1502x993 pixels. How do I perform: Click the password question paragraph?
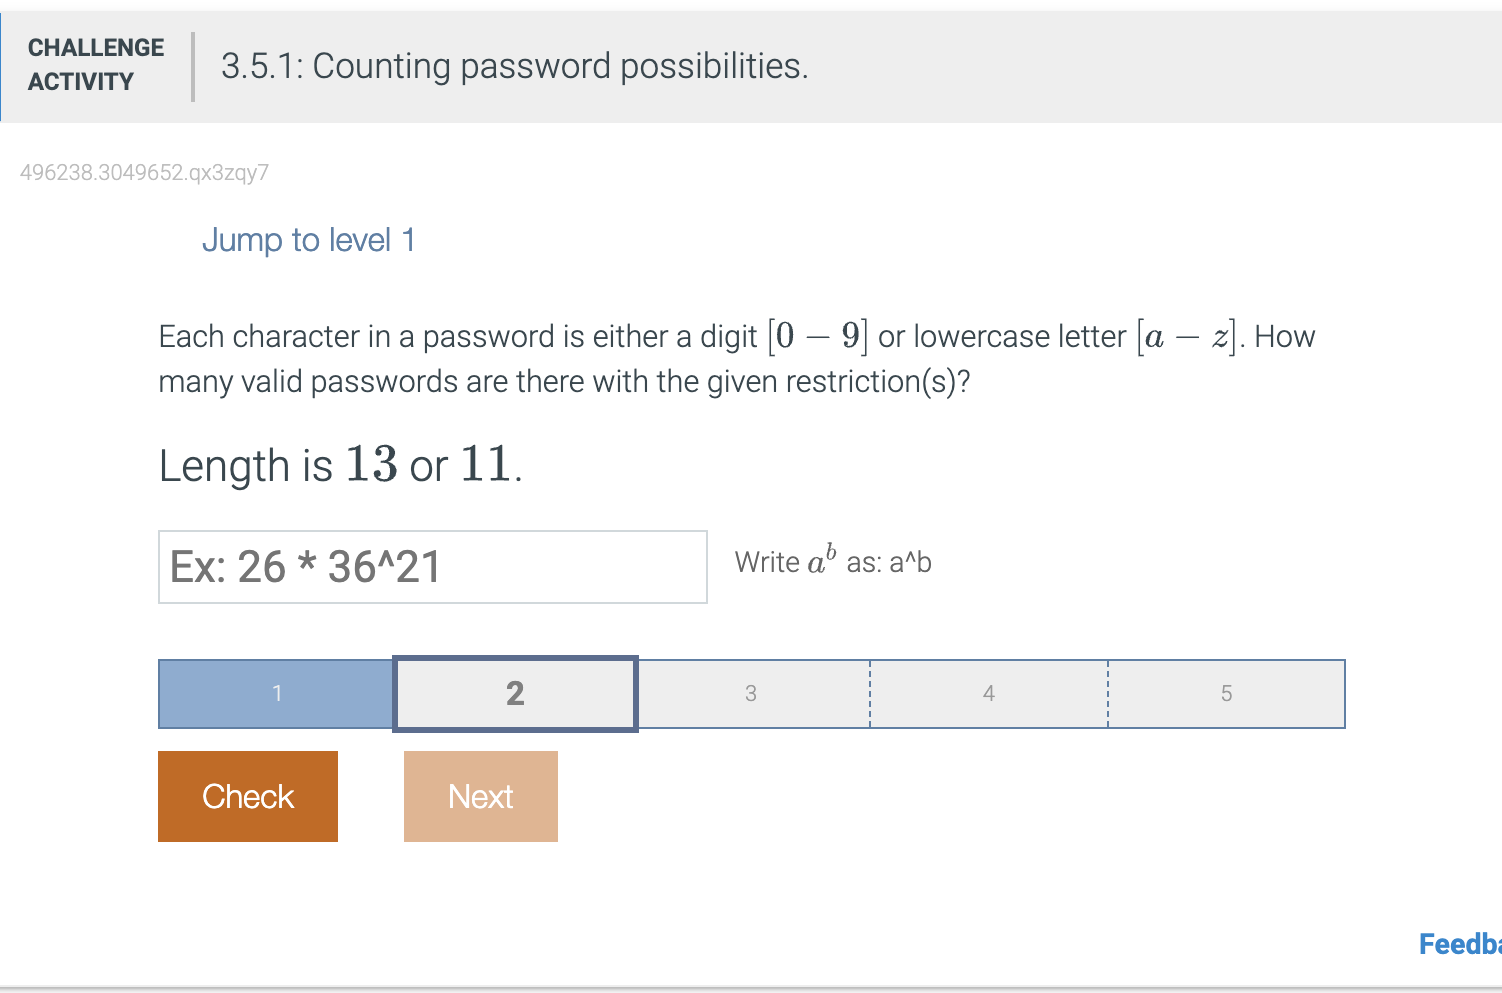point(735,358)
